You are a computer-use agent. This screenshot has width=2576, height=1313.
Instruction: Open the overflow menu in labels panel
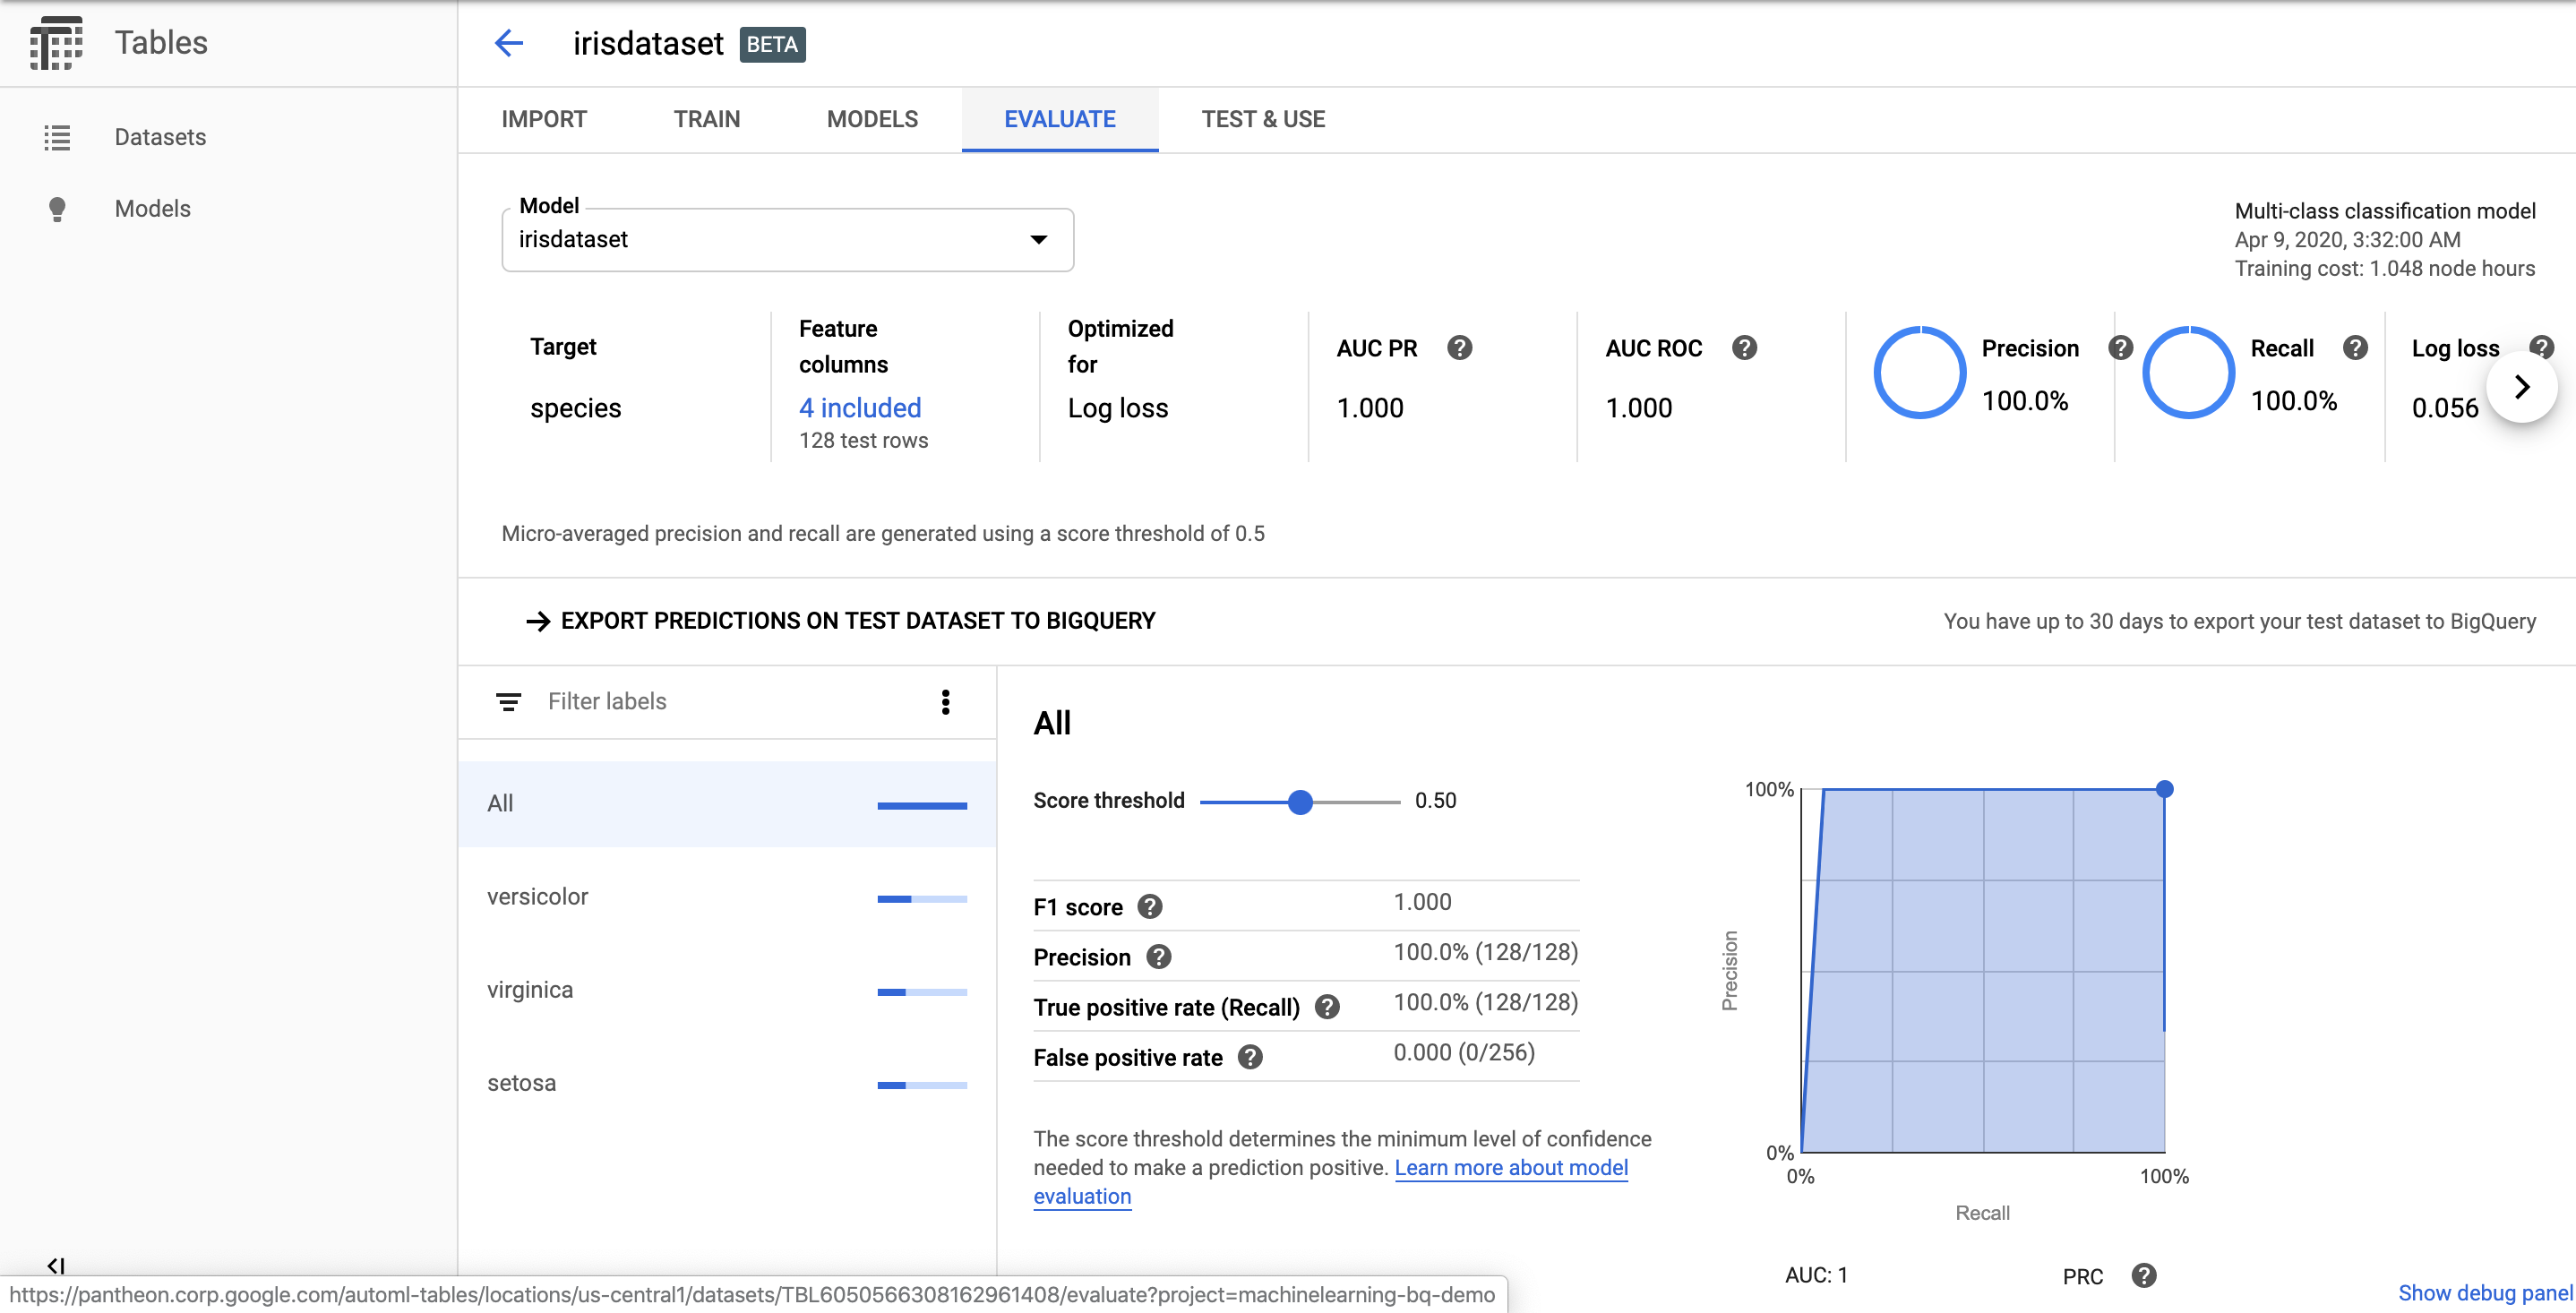(946, 701)
